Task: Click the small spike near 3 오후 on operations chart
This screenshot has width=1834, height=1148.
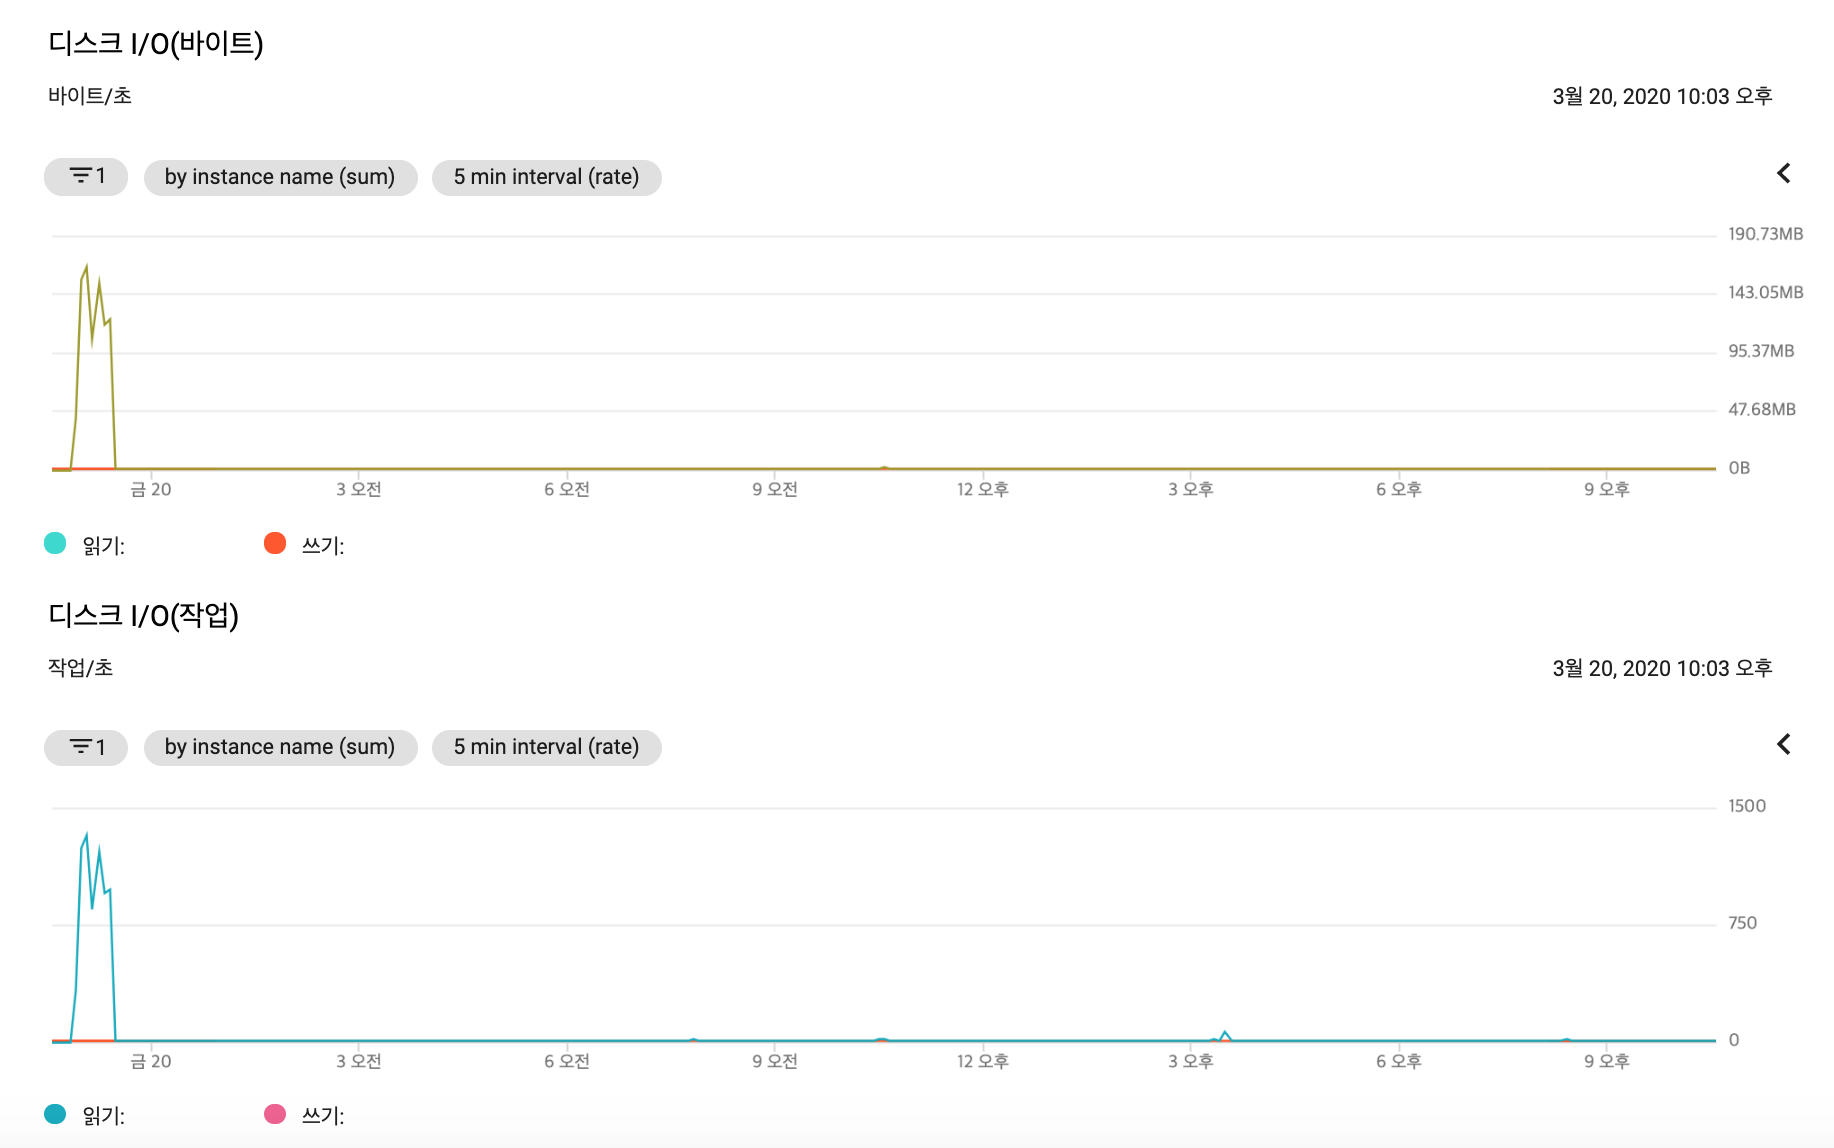Action: coord(1225,1034)
